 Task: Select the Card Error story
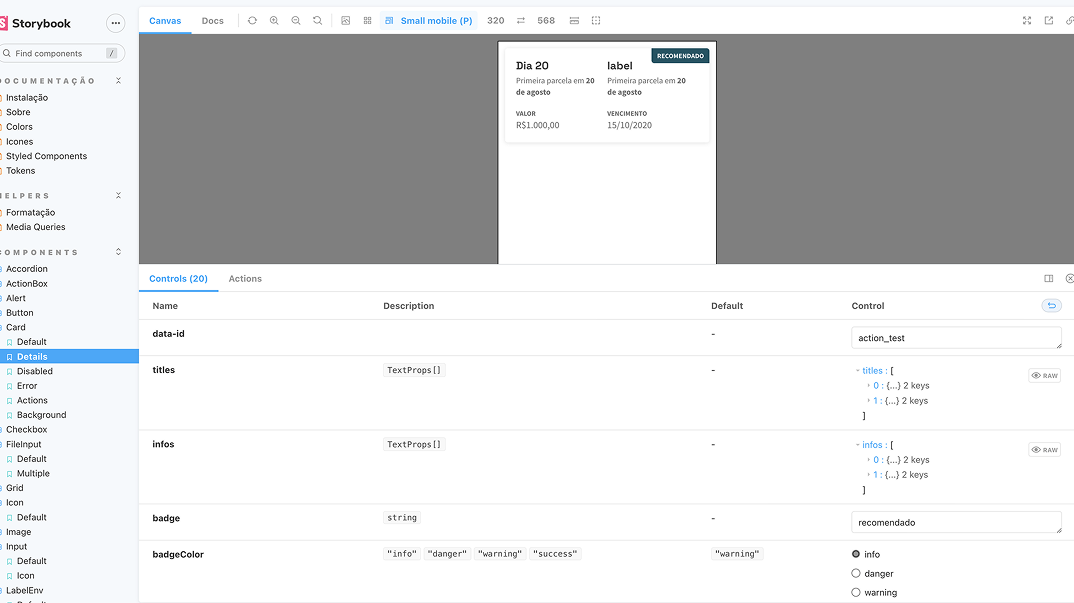27,386
